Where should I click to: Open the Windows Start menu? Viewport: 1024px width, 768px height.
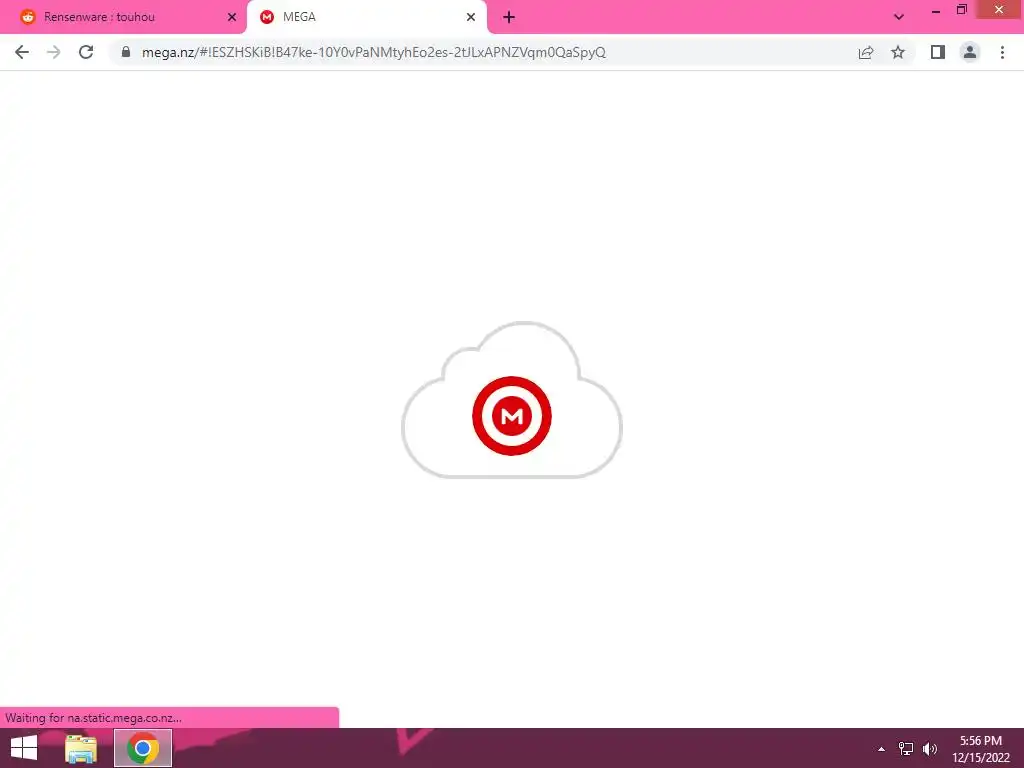(24, 748)
